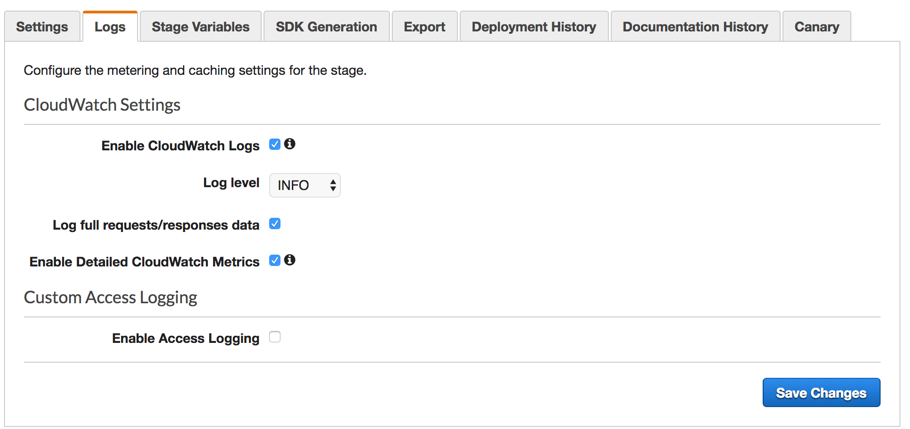Screen dimensions: 910x429
Task: Select the Logs tab
Action: coord(110,27)
